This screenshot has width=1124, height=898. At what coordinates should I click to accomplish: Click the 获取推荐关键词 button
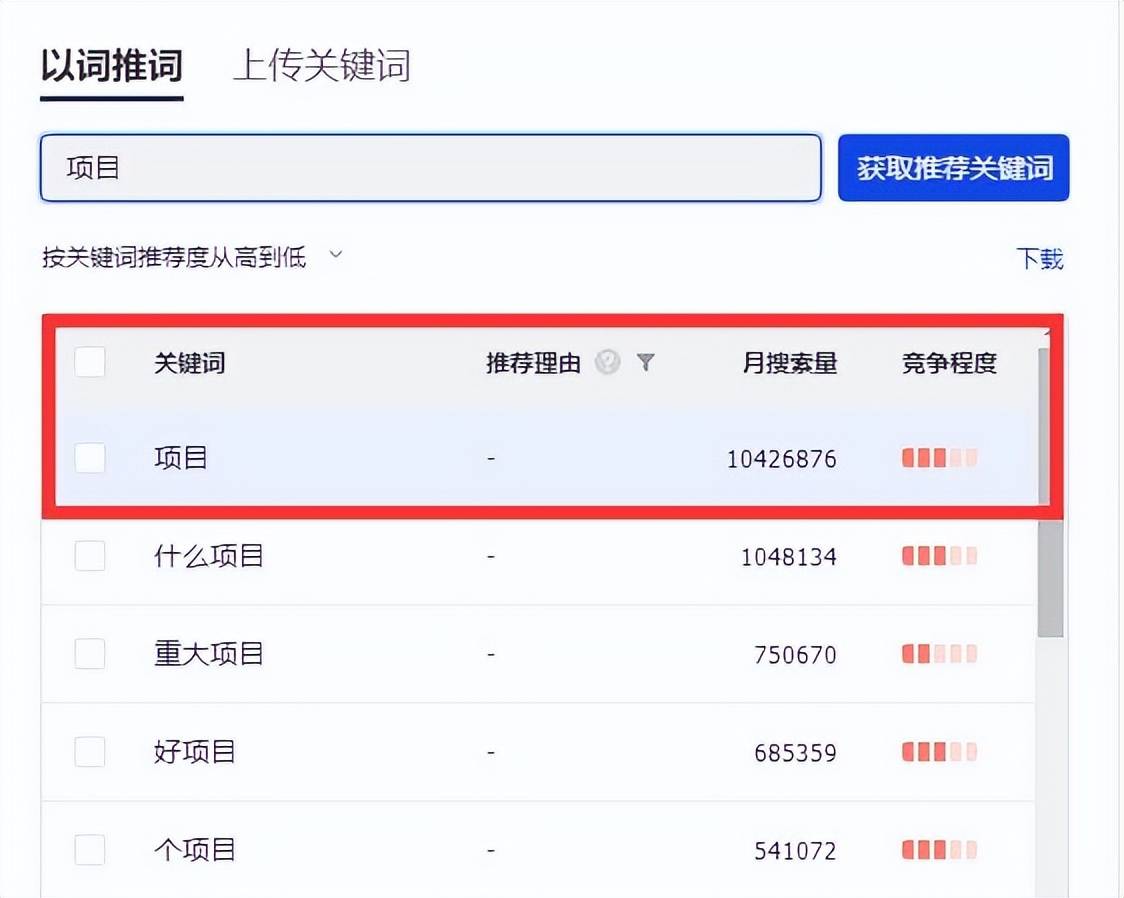(x=953, y=168)
